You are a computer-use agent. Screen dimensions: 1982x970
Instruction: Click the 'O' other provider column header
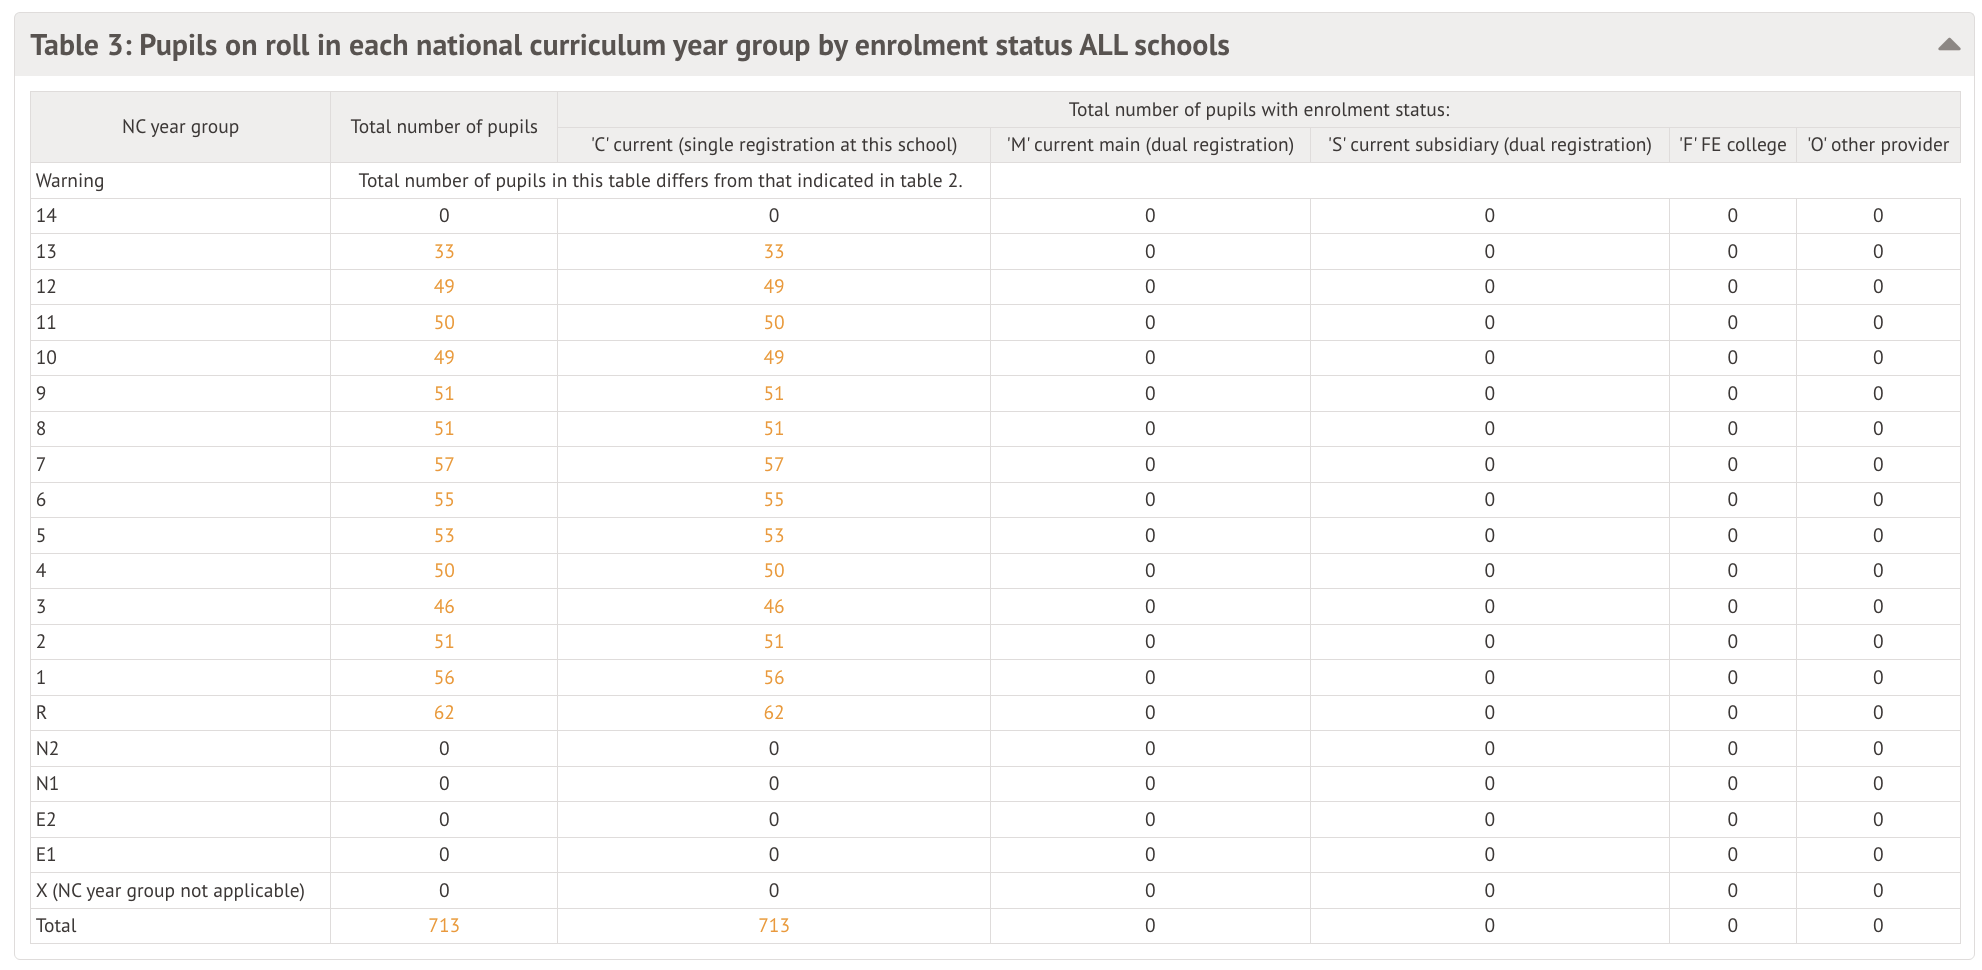[1877, 145]
